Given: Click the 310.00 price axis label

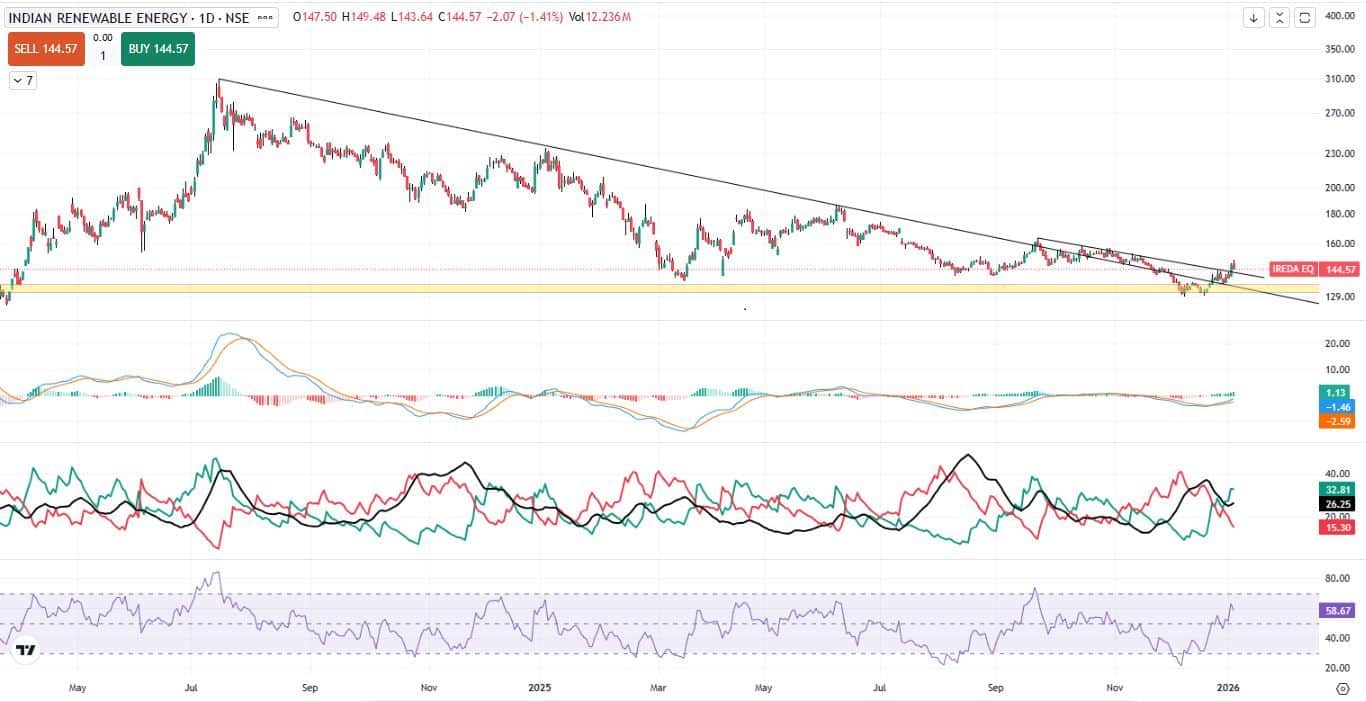Looking at the screenshot, I should [x=1339, y=79].
